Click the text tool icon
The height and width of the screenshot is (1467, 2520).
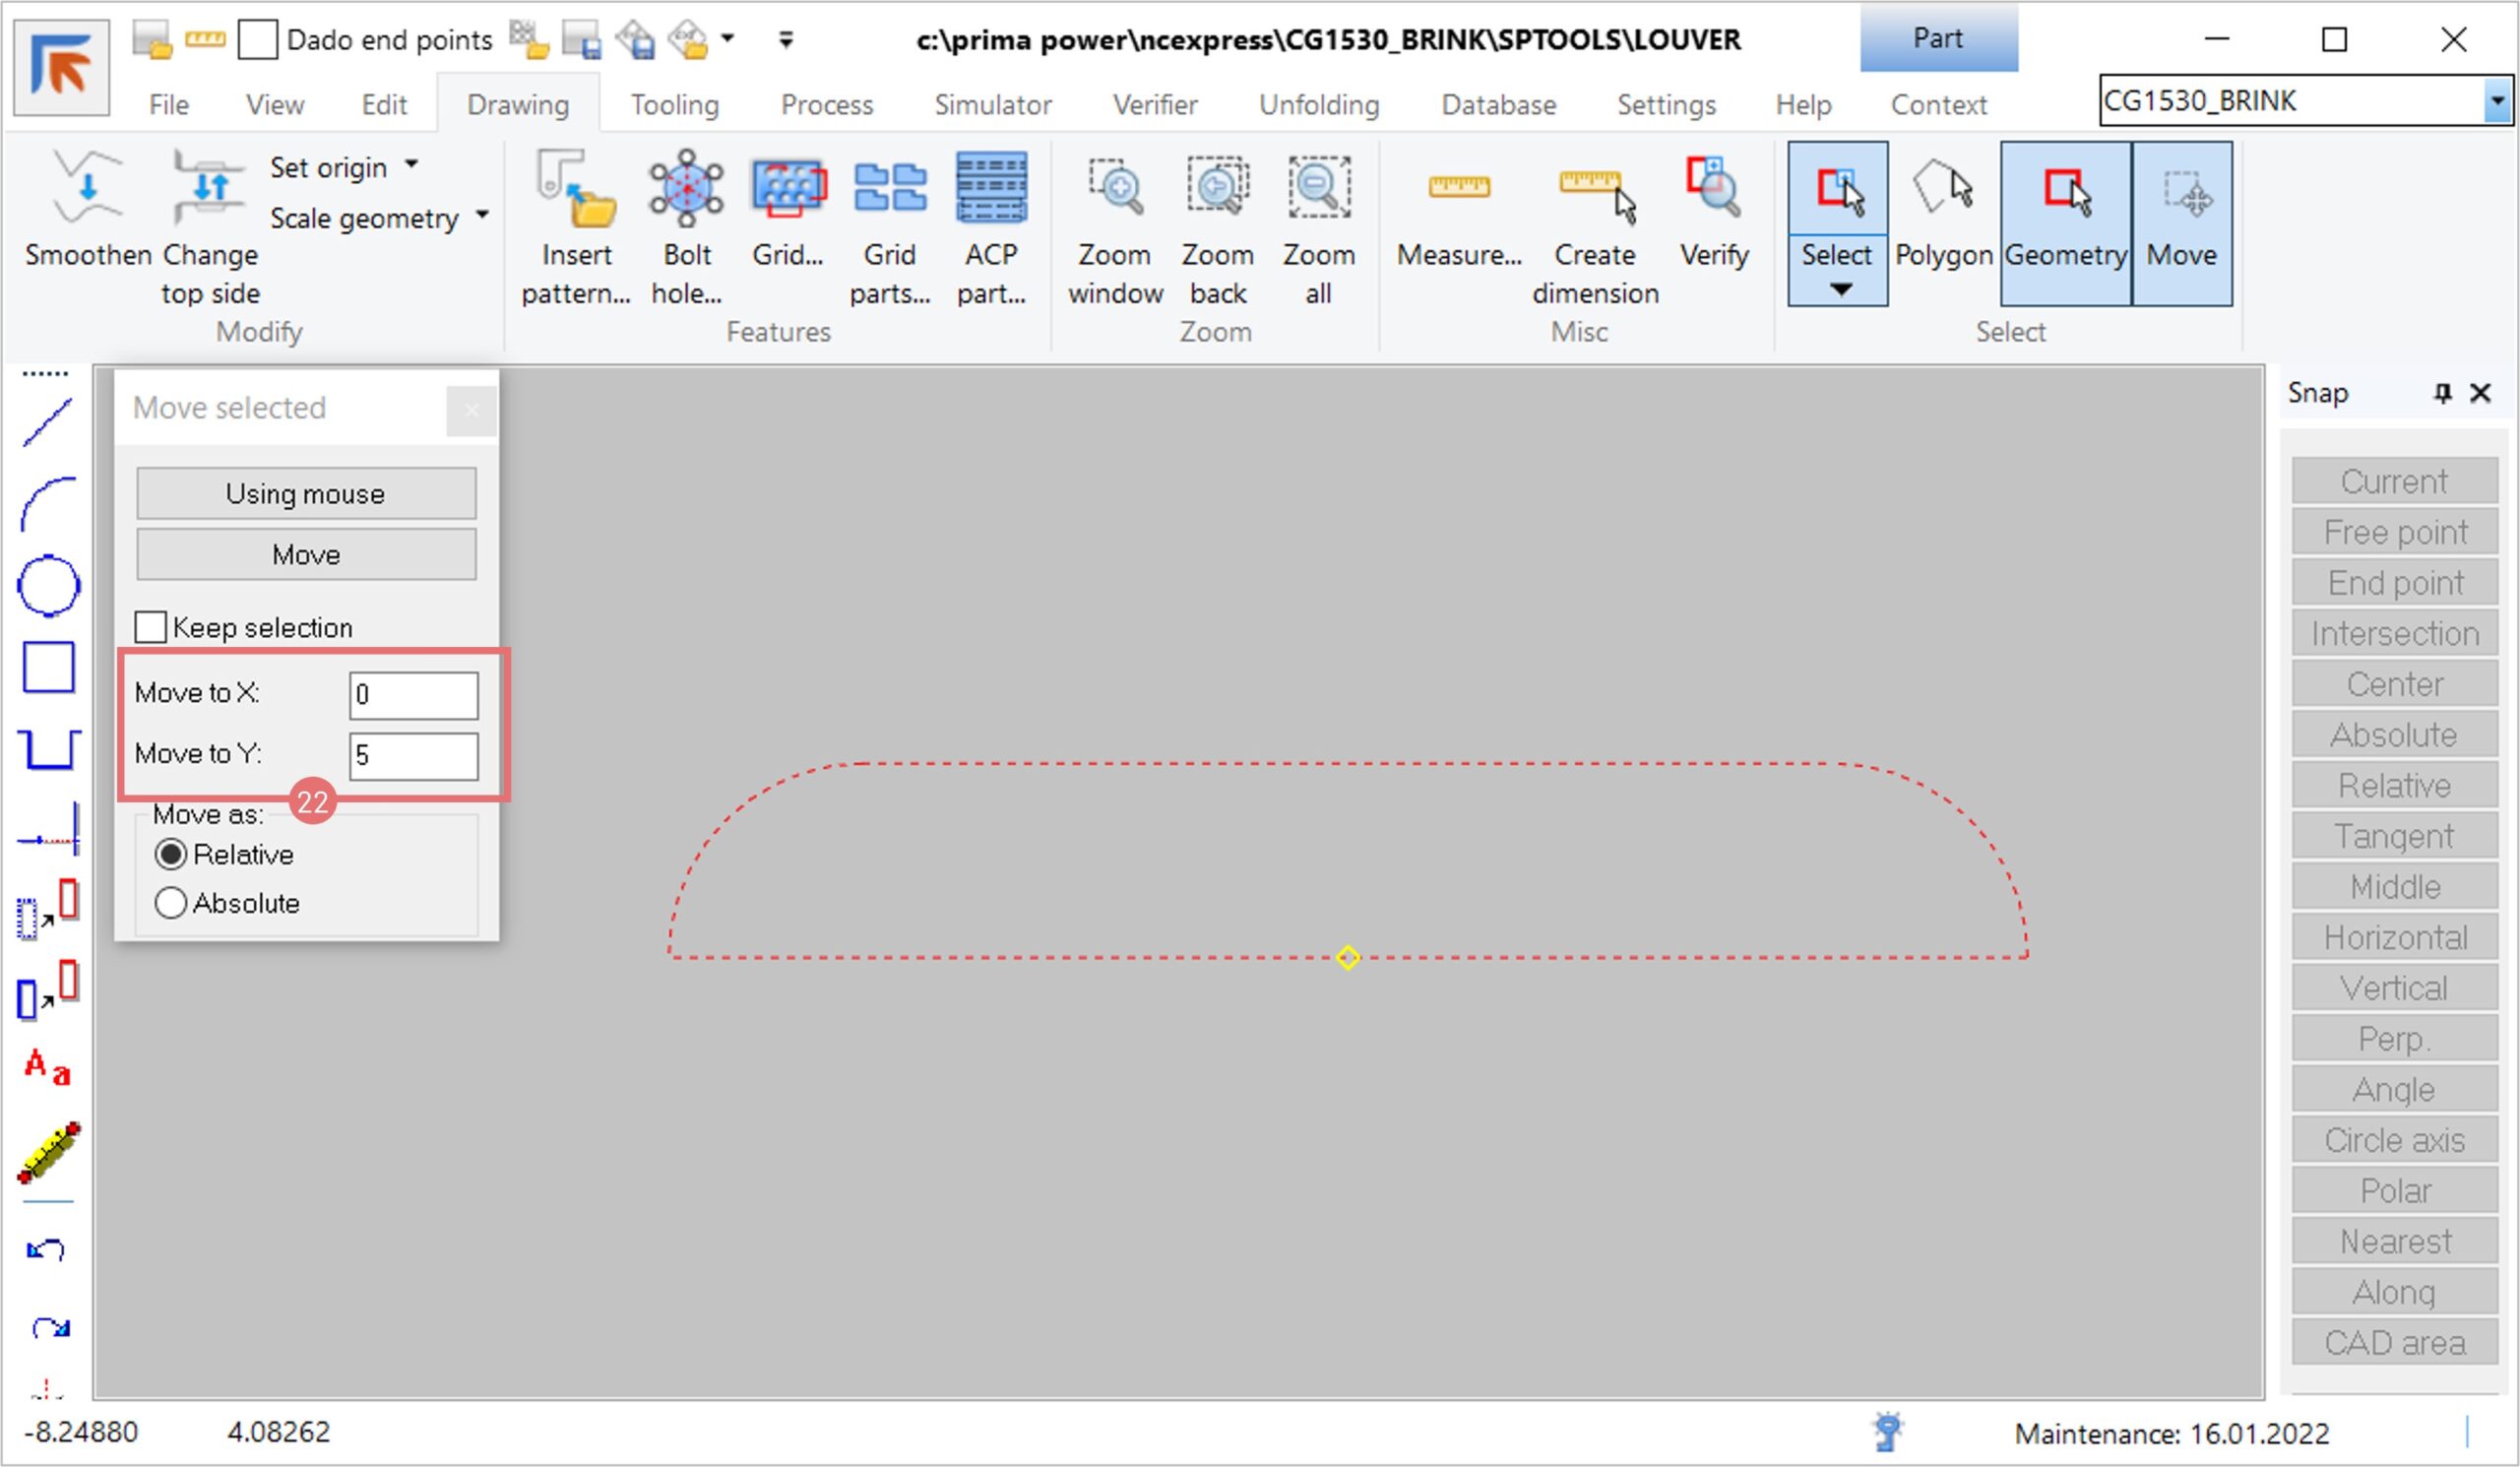(x=47, y=1067)
